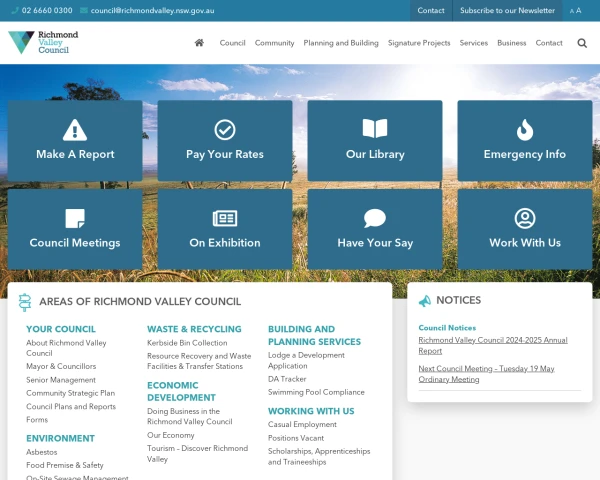The image size is (600, 480).
Task: Click the Make A Report warning icon
Action: [x=75, y=130]
